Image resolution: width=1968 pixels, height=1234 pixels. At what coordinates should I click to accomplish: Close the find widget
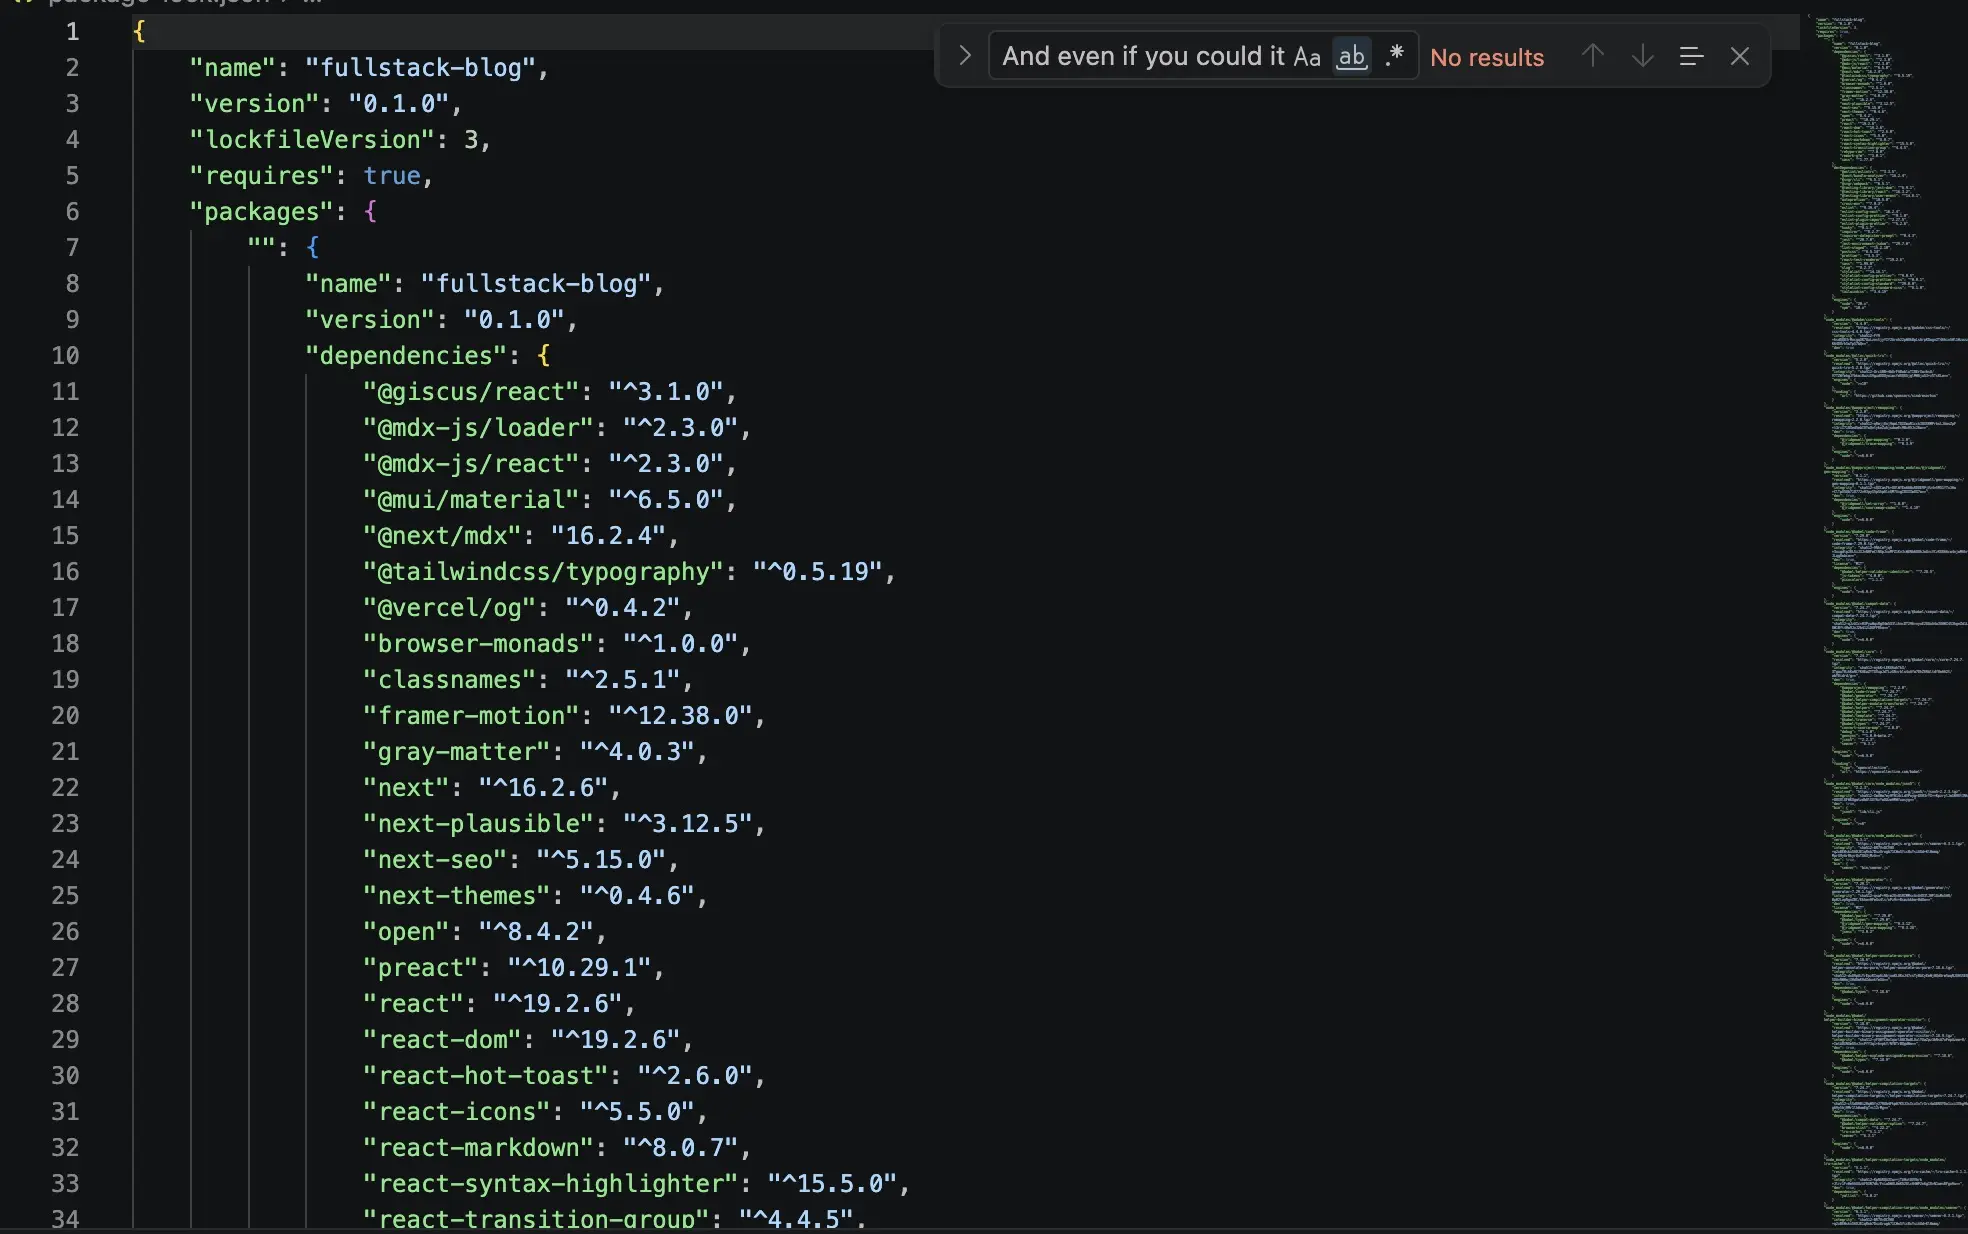click(x=1740, y=56)
